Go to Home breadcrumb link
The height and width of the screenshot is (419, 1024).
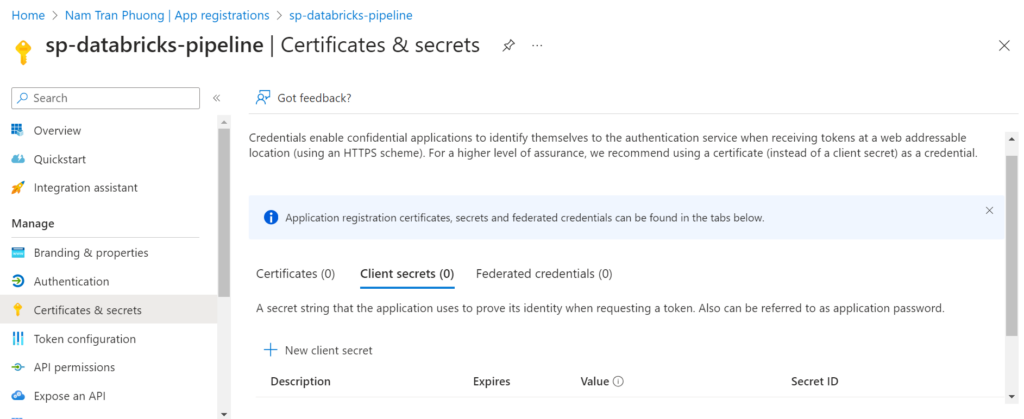coord(27,15)
